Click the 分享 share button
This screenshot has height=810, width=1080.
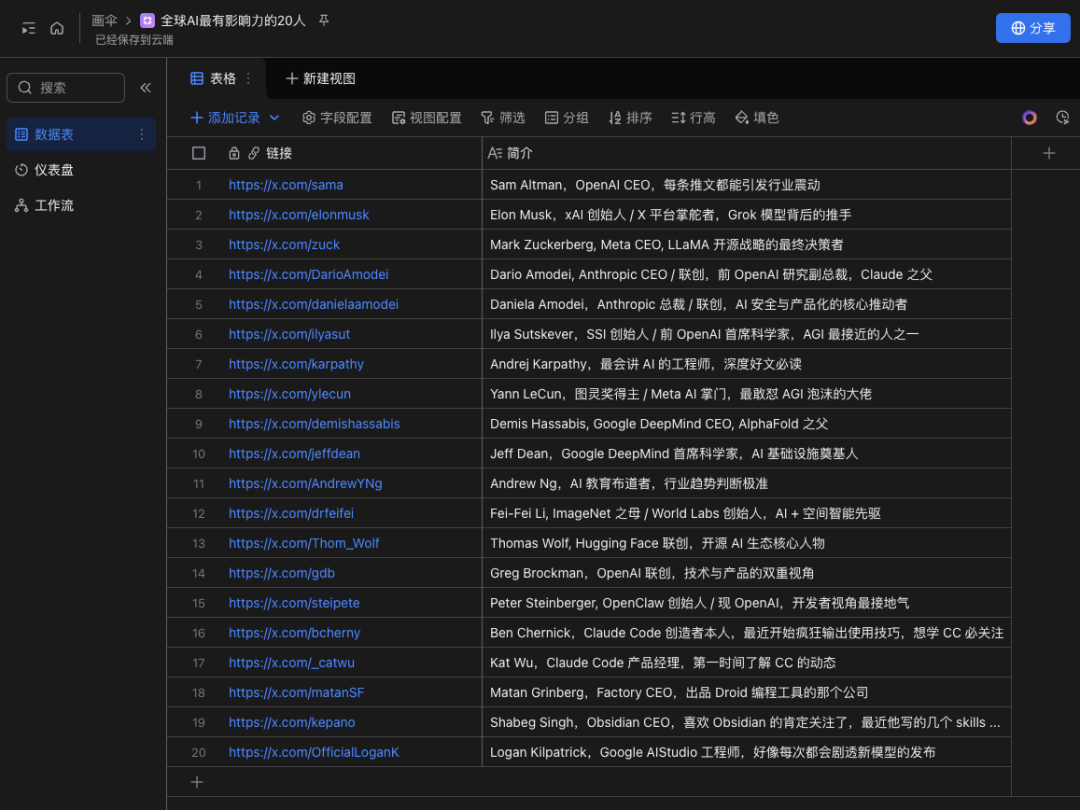1032,28
